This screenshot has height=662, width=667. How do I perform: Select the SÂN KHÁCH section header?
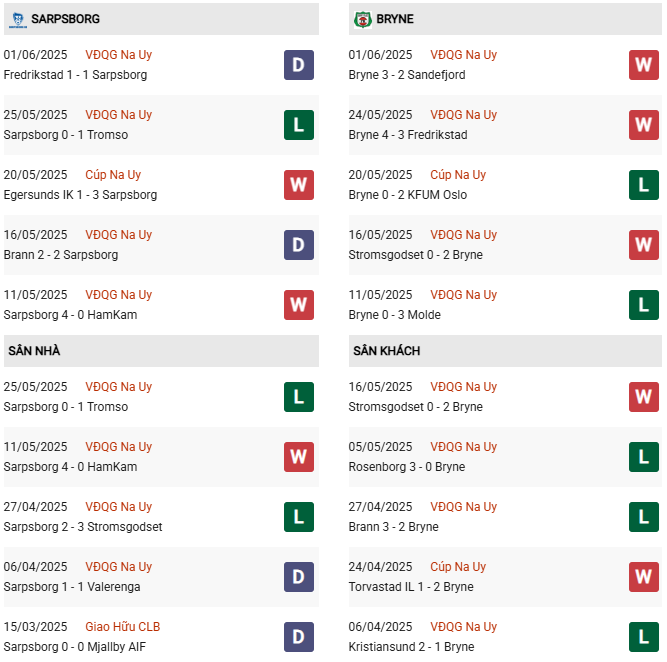coord(505,351)
